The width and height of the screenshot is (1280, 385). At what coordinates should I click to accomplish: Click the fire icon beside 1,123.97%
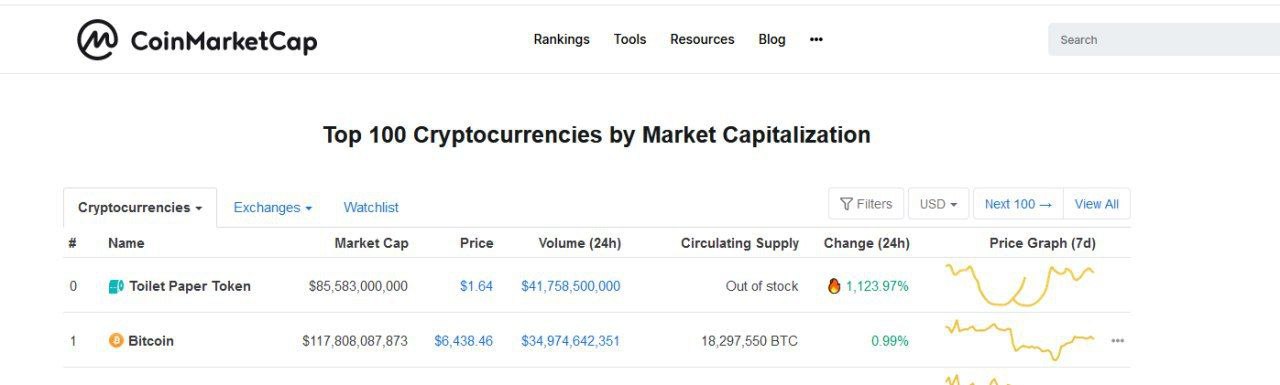click(834, 286)
